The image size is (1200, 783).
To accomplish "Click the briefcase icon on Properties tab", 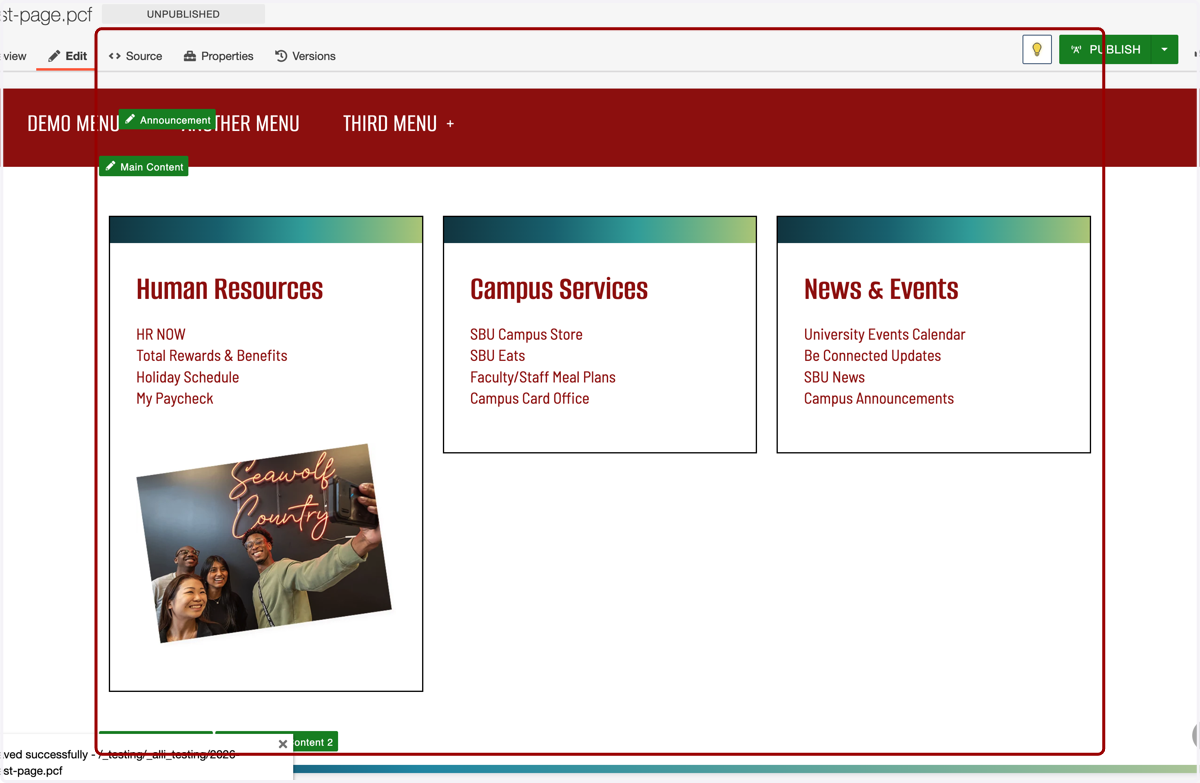I will 190,56.
